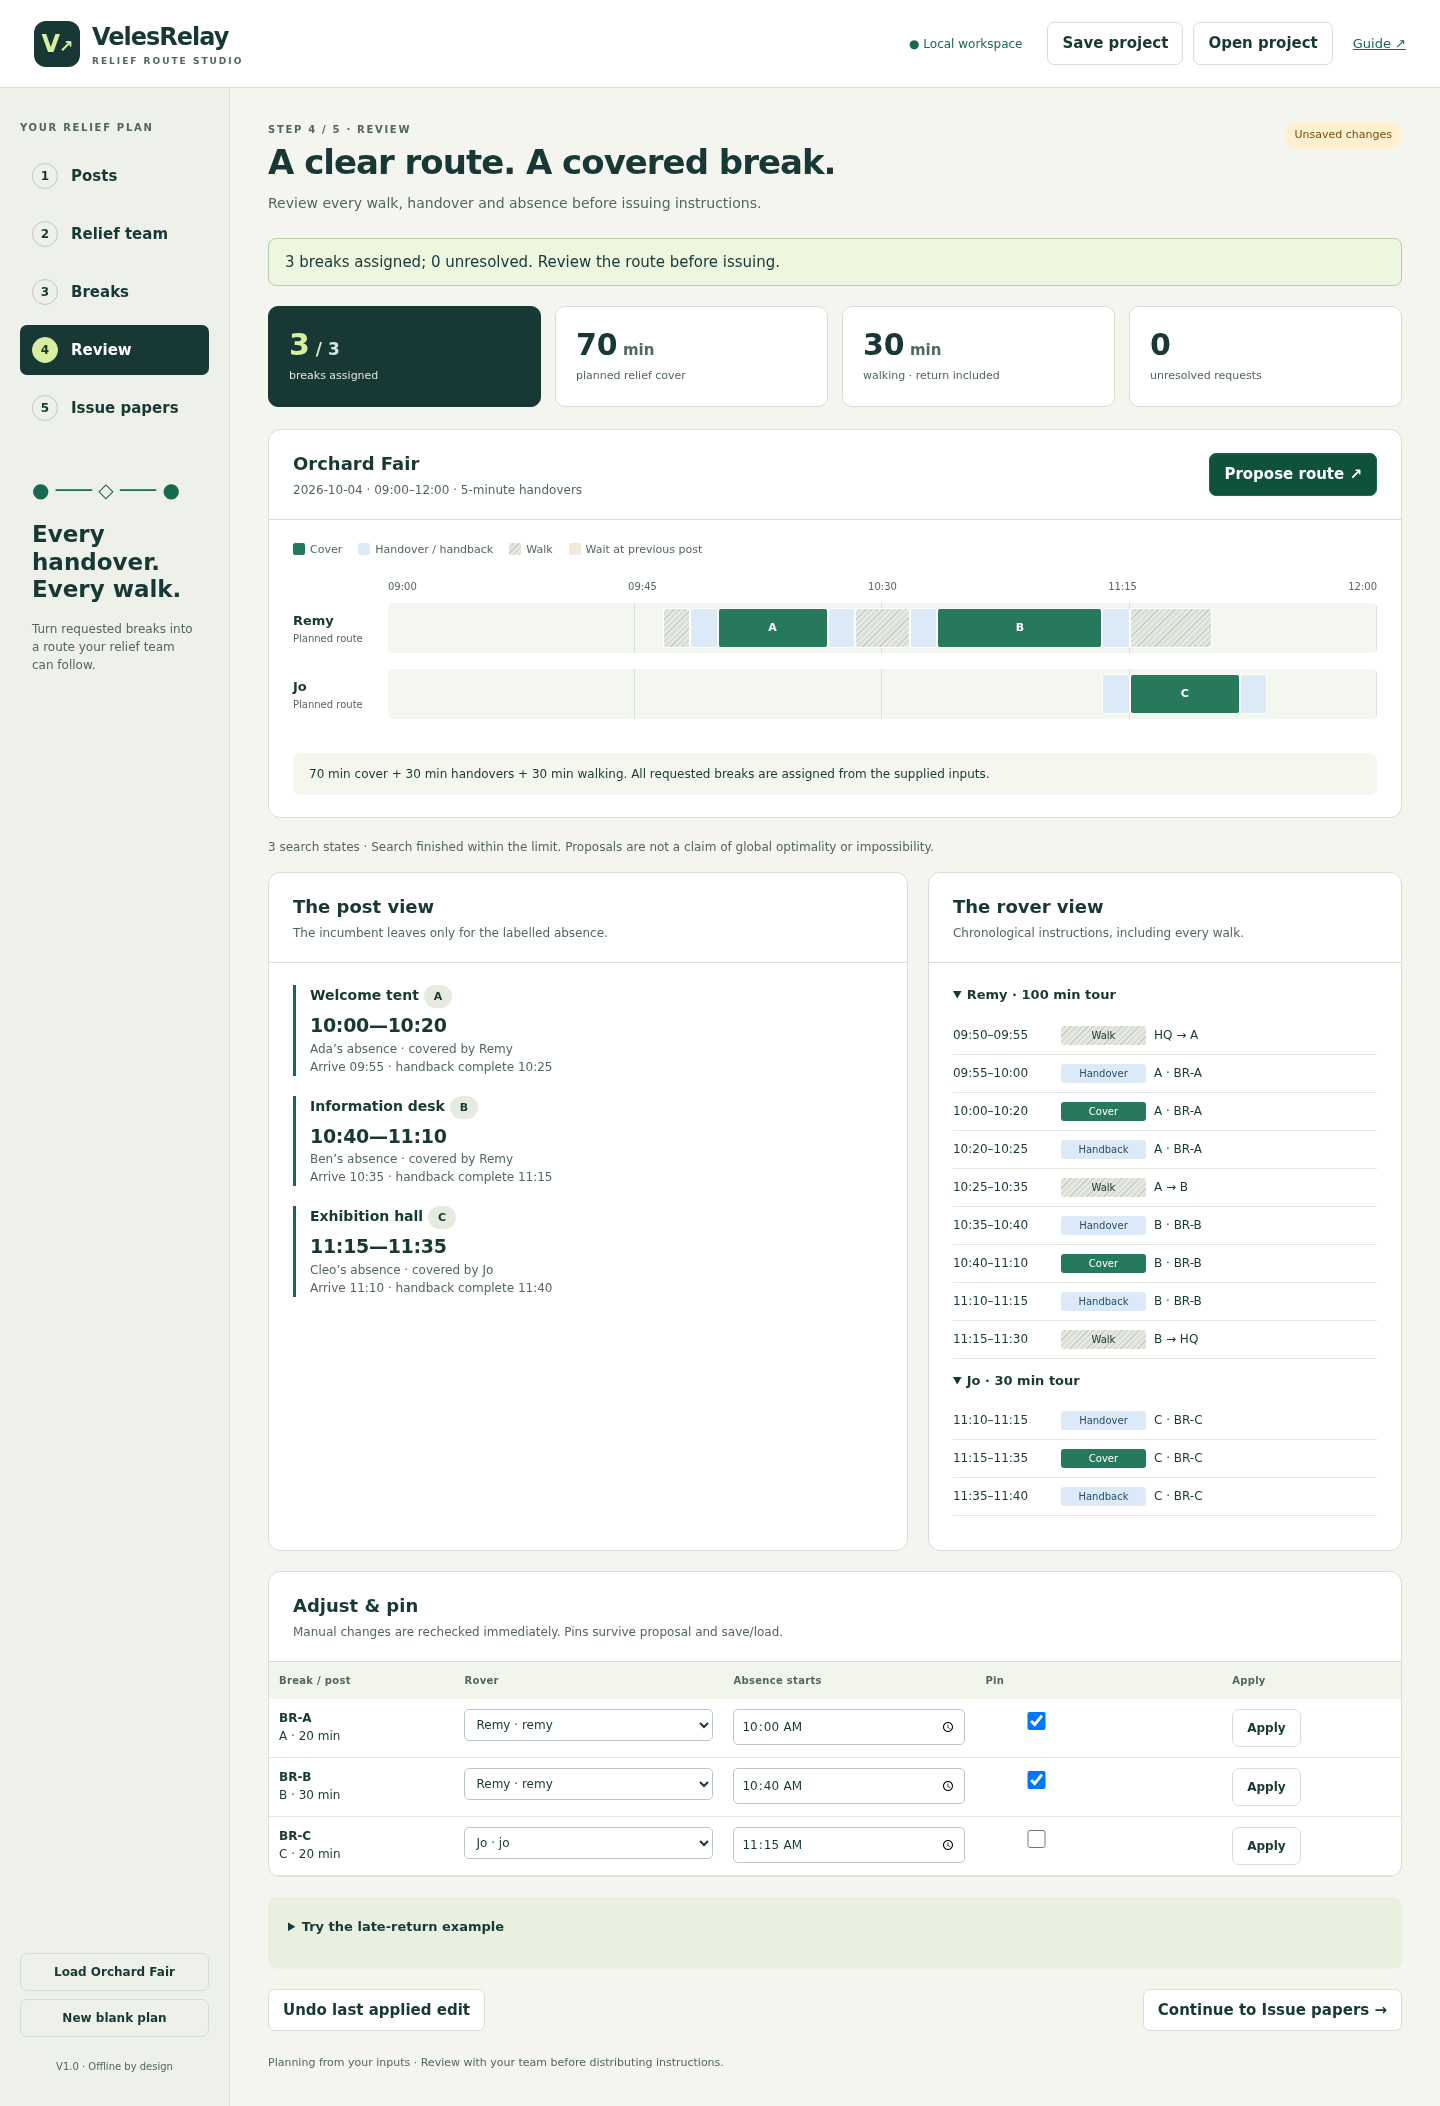Enable the pin checkbox for BR-C

(1037, 1839)
